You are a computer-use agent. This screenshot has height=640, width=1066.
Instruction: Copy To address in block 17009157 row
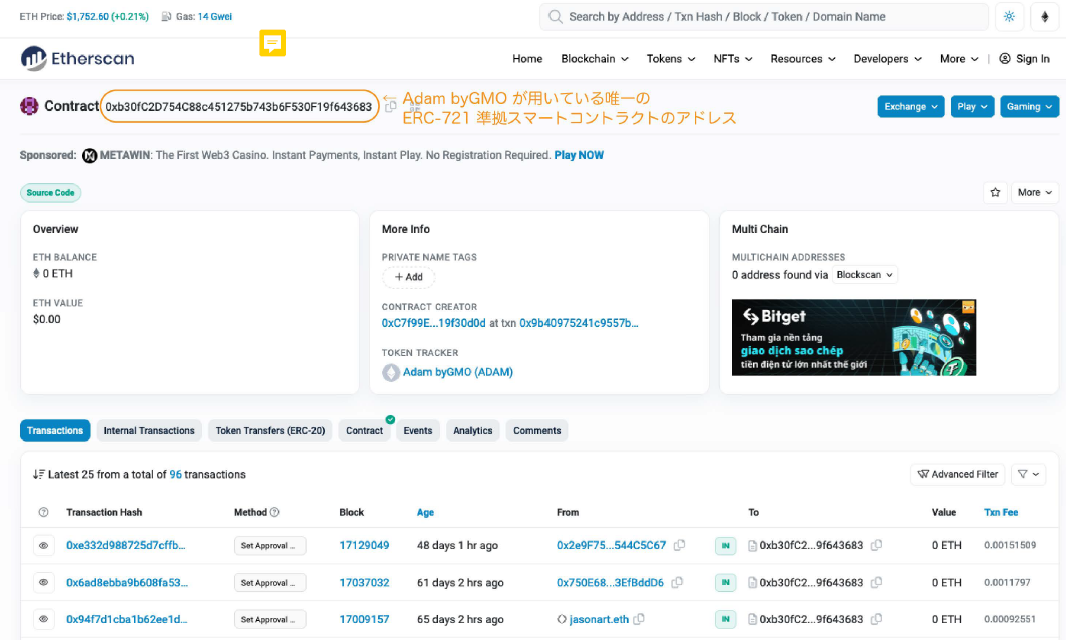pos(876,619)
